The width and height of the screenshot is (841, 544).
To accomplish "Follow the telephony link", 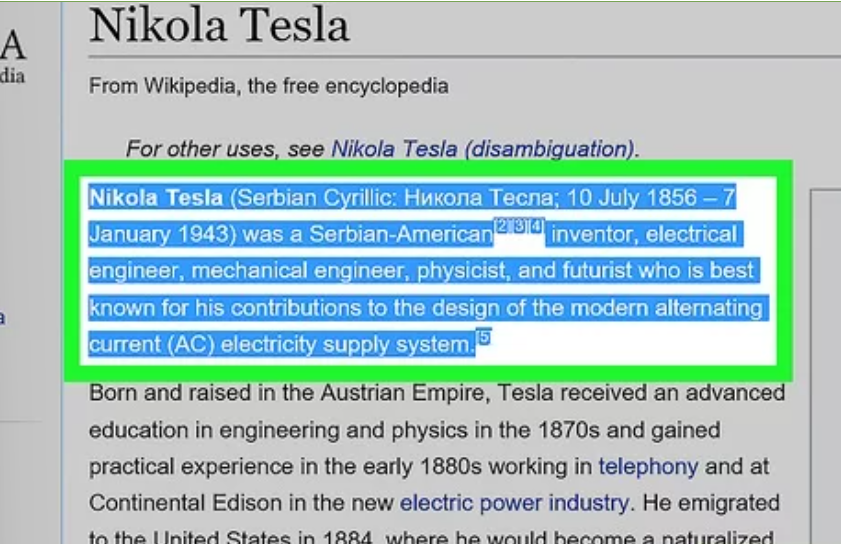I will (x=648, y=466).
